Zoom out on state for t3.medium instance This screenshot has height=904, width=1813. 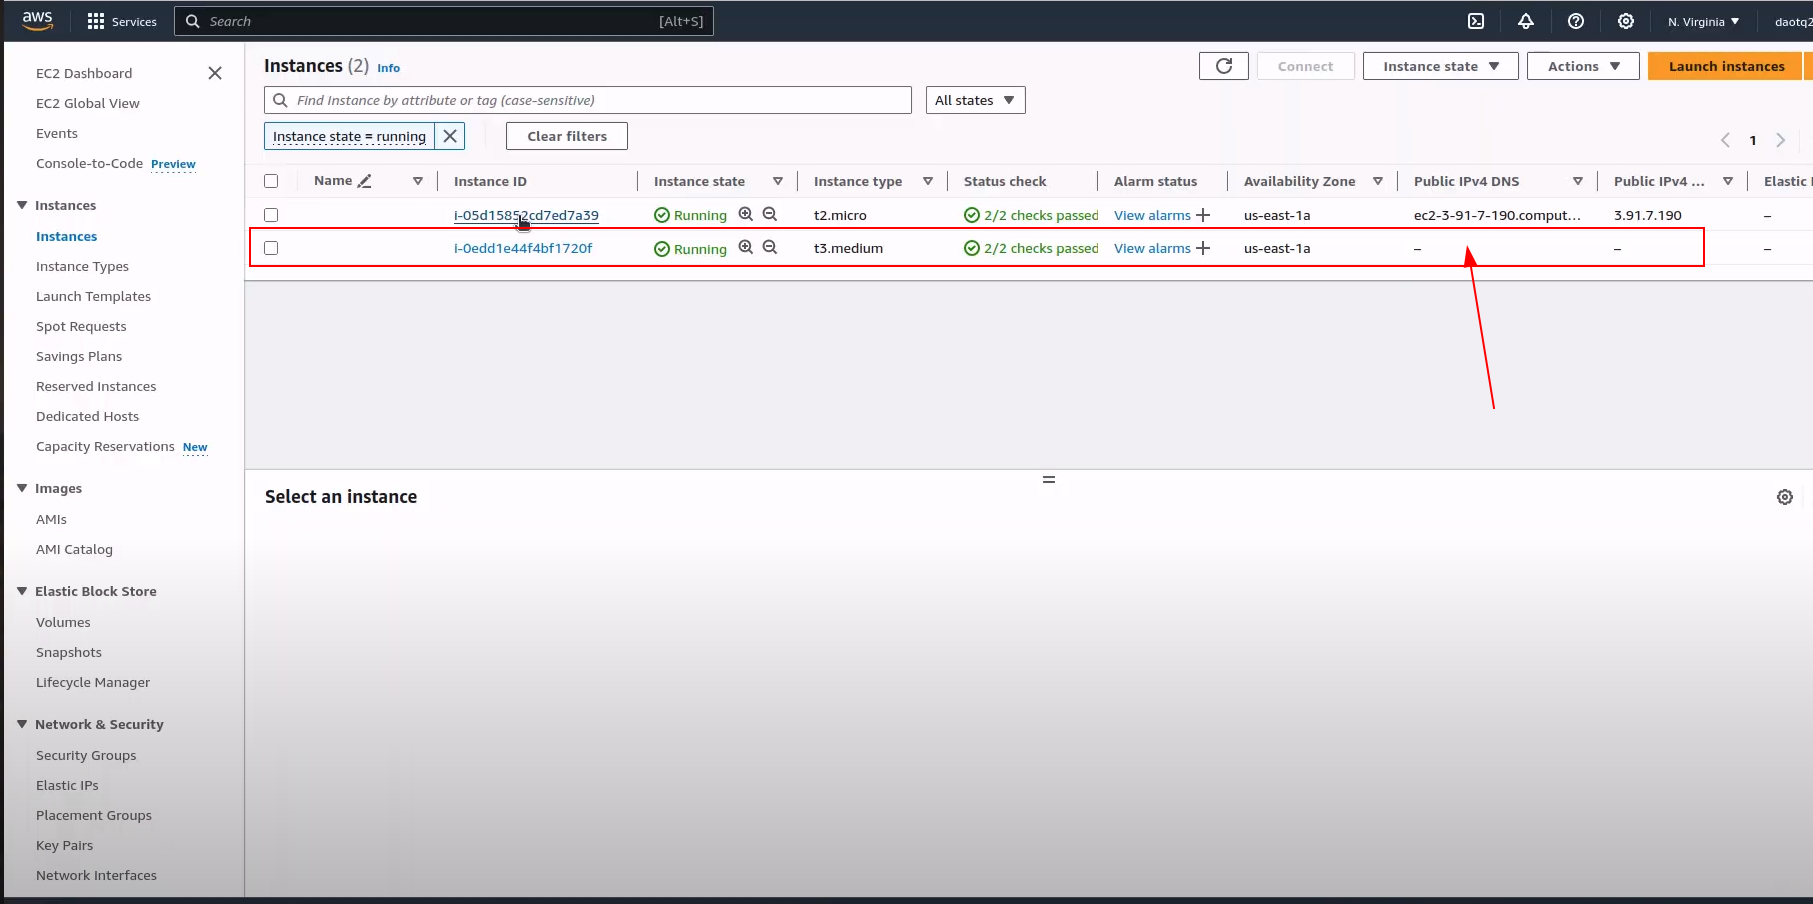[770, 247]
